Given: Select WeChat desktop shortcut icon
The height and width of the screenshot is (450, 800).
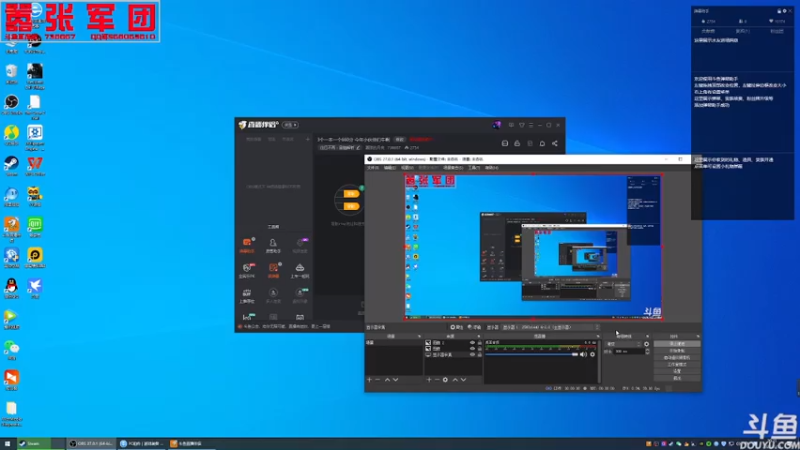Looking at the screenshot, I should (11, 350).
